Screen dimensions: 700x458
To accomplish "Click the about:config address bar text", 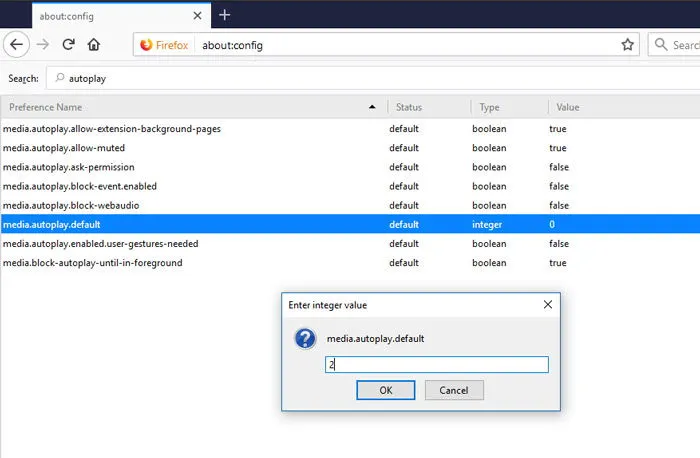I will point(232,45).
